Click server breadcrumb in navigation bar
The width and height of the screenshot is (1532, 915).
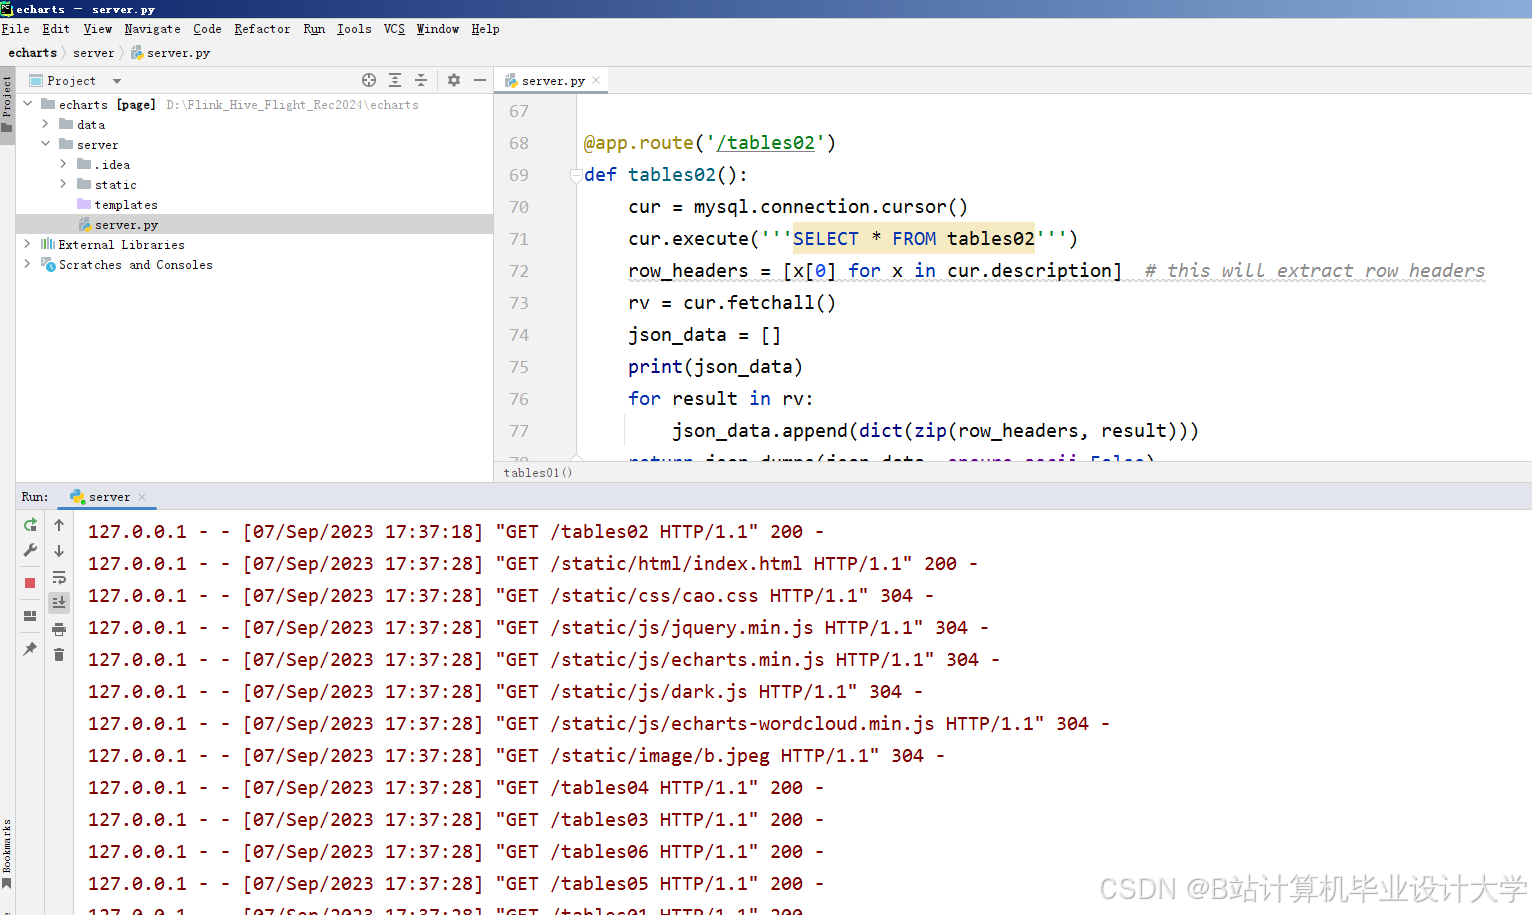93,53
